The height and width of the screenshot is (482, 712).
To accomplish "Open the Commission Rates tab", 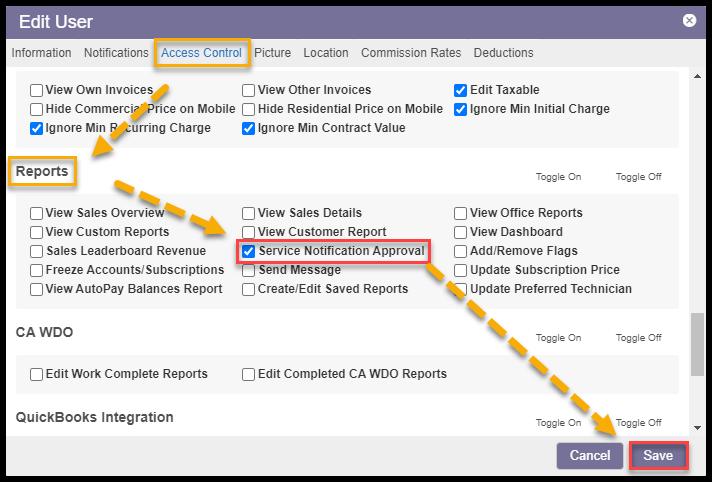I will point(411,53).
